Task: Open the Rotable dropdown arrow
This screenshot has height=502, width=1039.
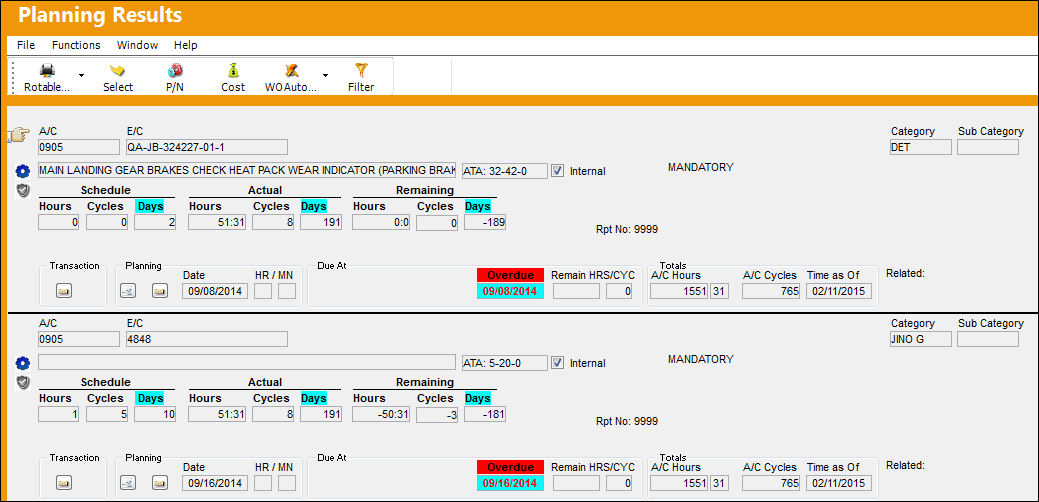Action: click(82, 75)
